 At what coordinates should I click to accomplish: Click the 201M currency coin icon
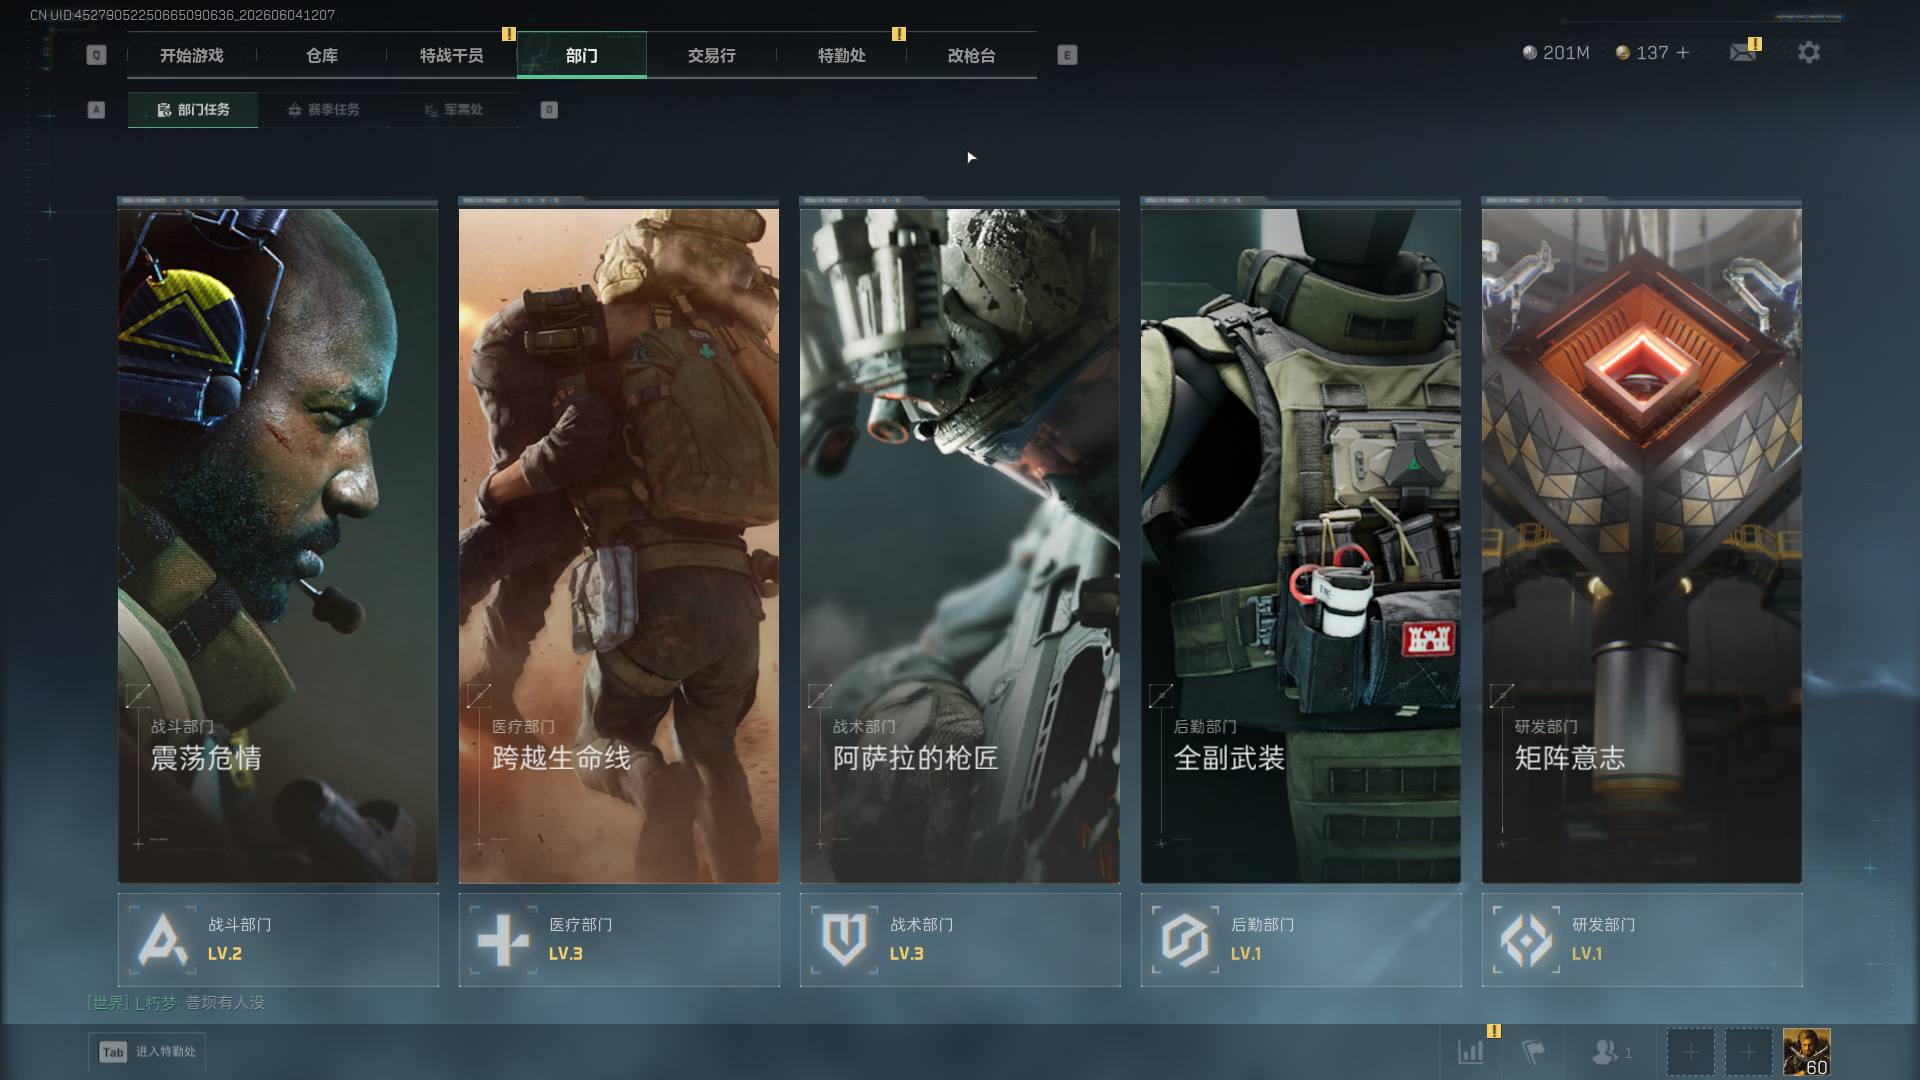(x=1529, y=53)
